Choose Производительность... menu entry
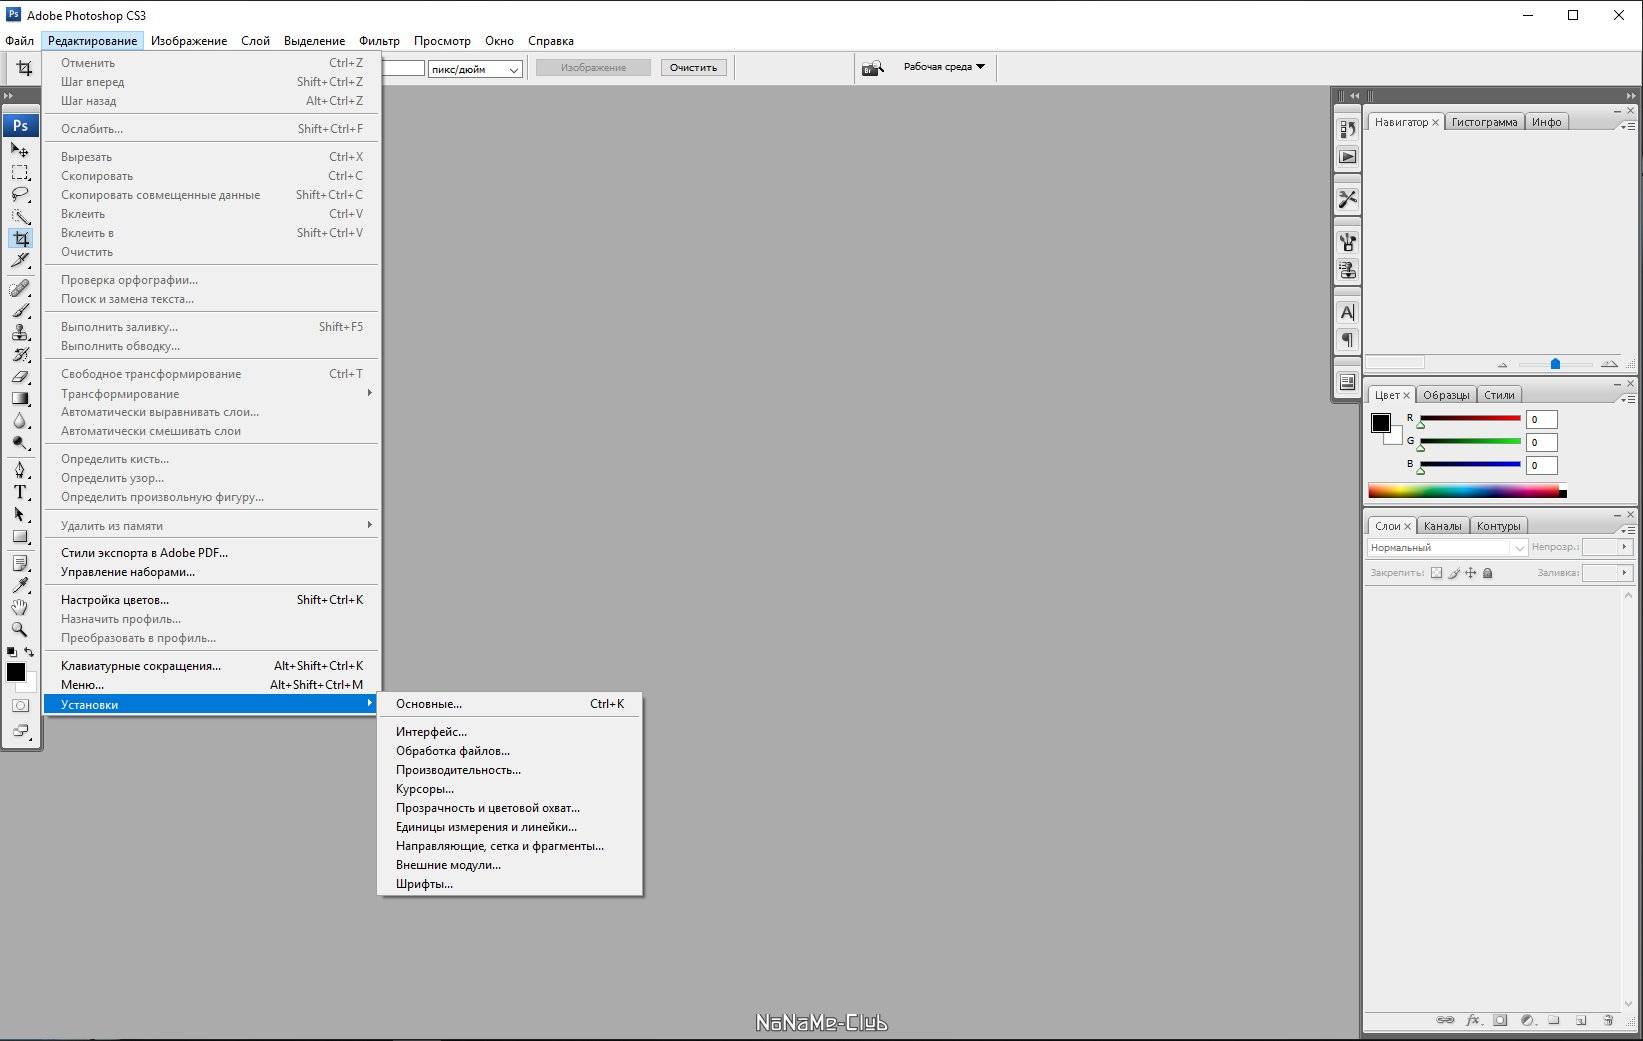1643x1041 pixels. (x=510, y=770)
